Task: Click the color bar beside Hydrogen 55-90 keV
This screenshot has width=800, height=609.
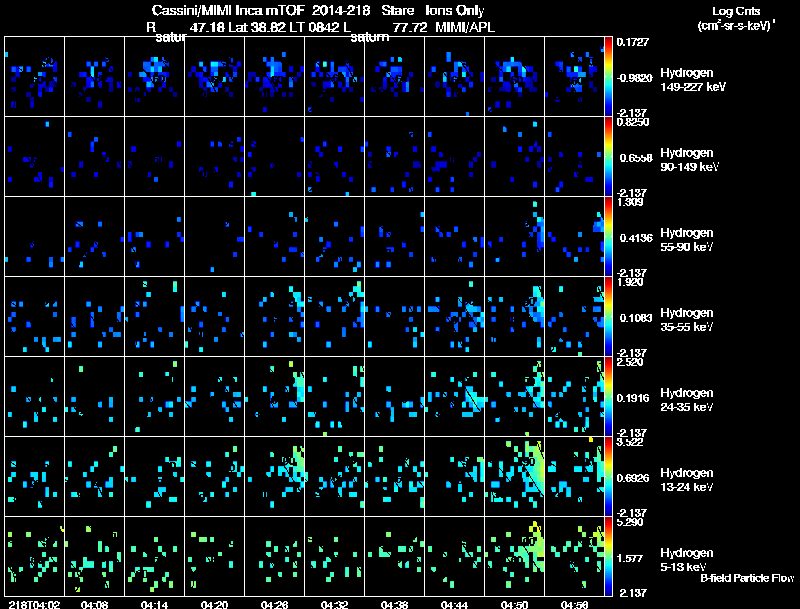Action: click(x=608, y=236)
